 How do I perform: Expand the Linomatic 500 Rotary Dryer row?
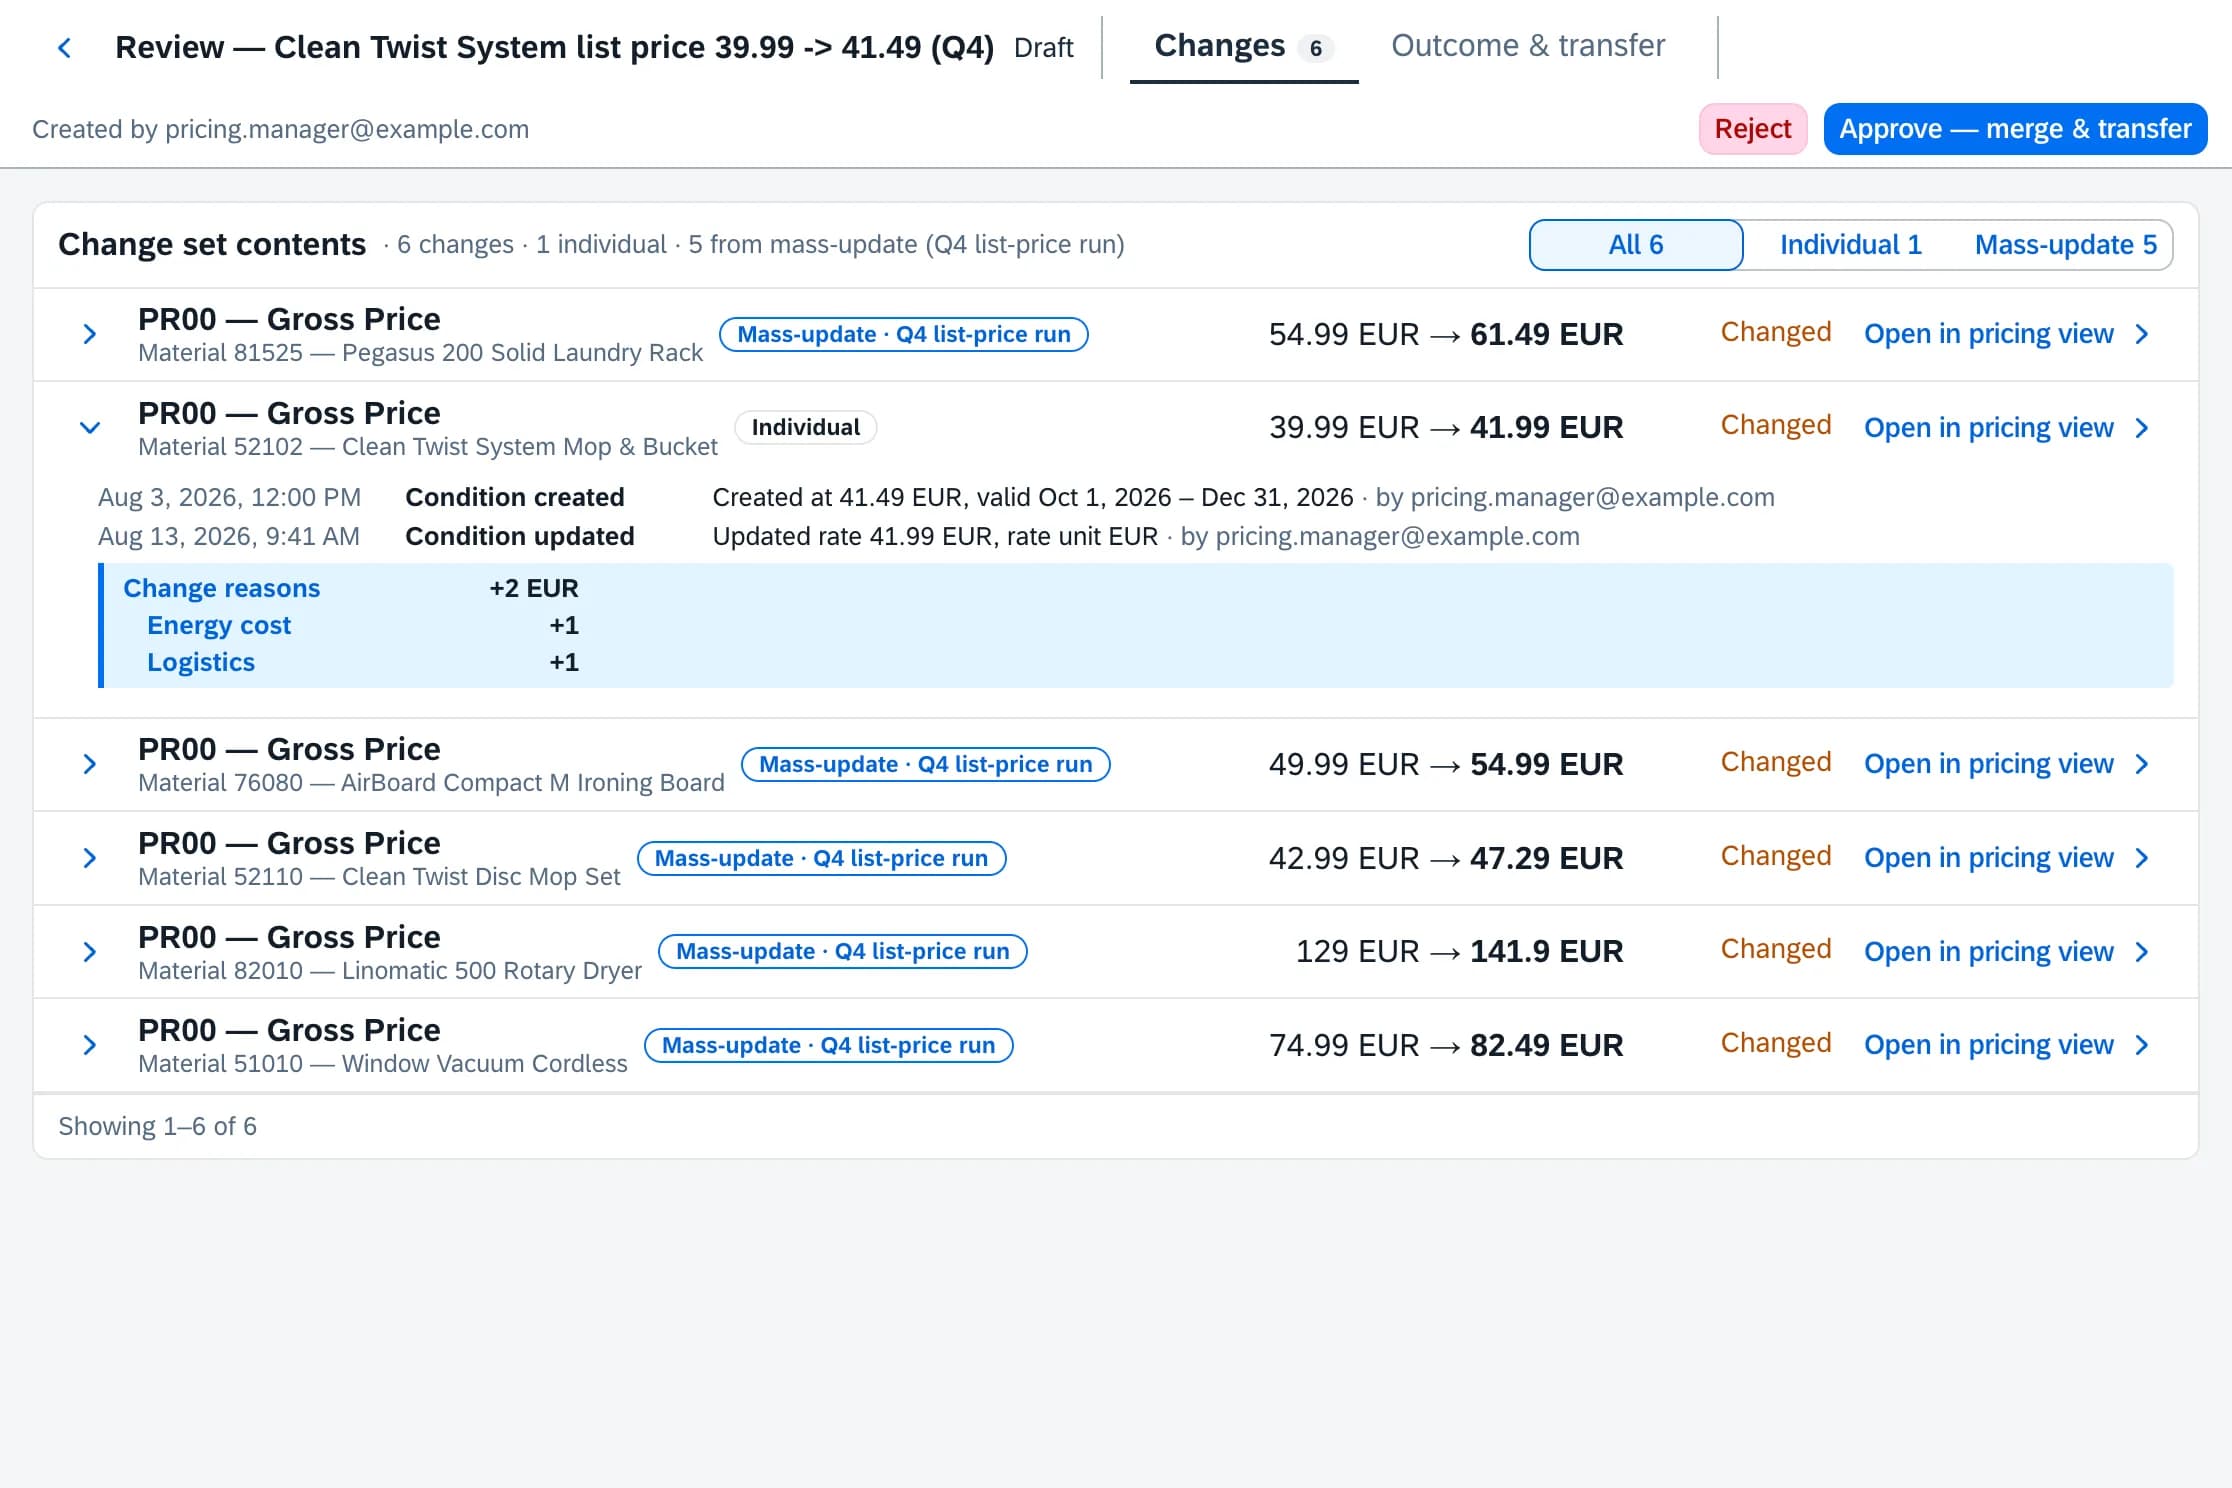pyautogui.click(x=89, y=952)
